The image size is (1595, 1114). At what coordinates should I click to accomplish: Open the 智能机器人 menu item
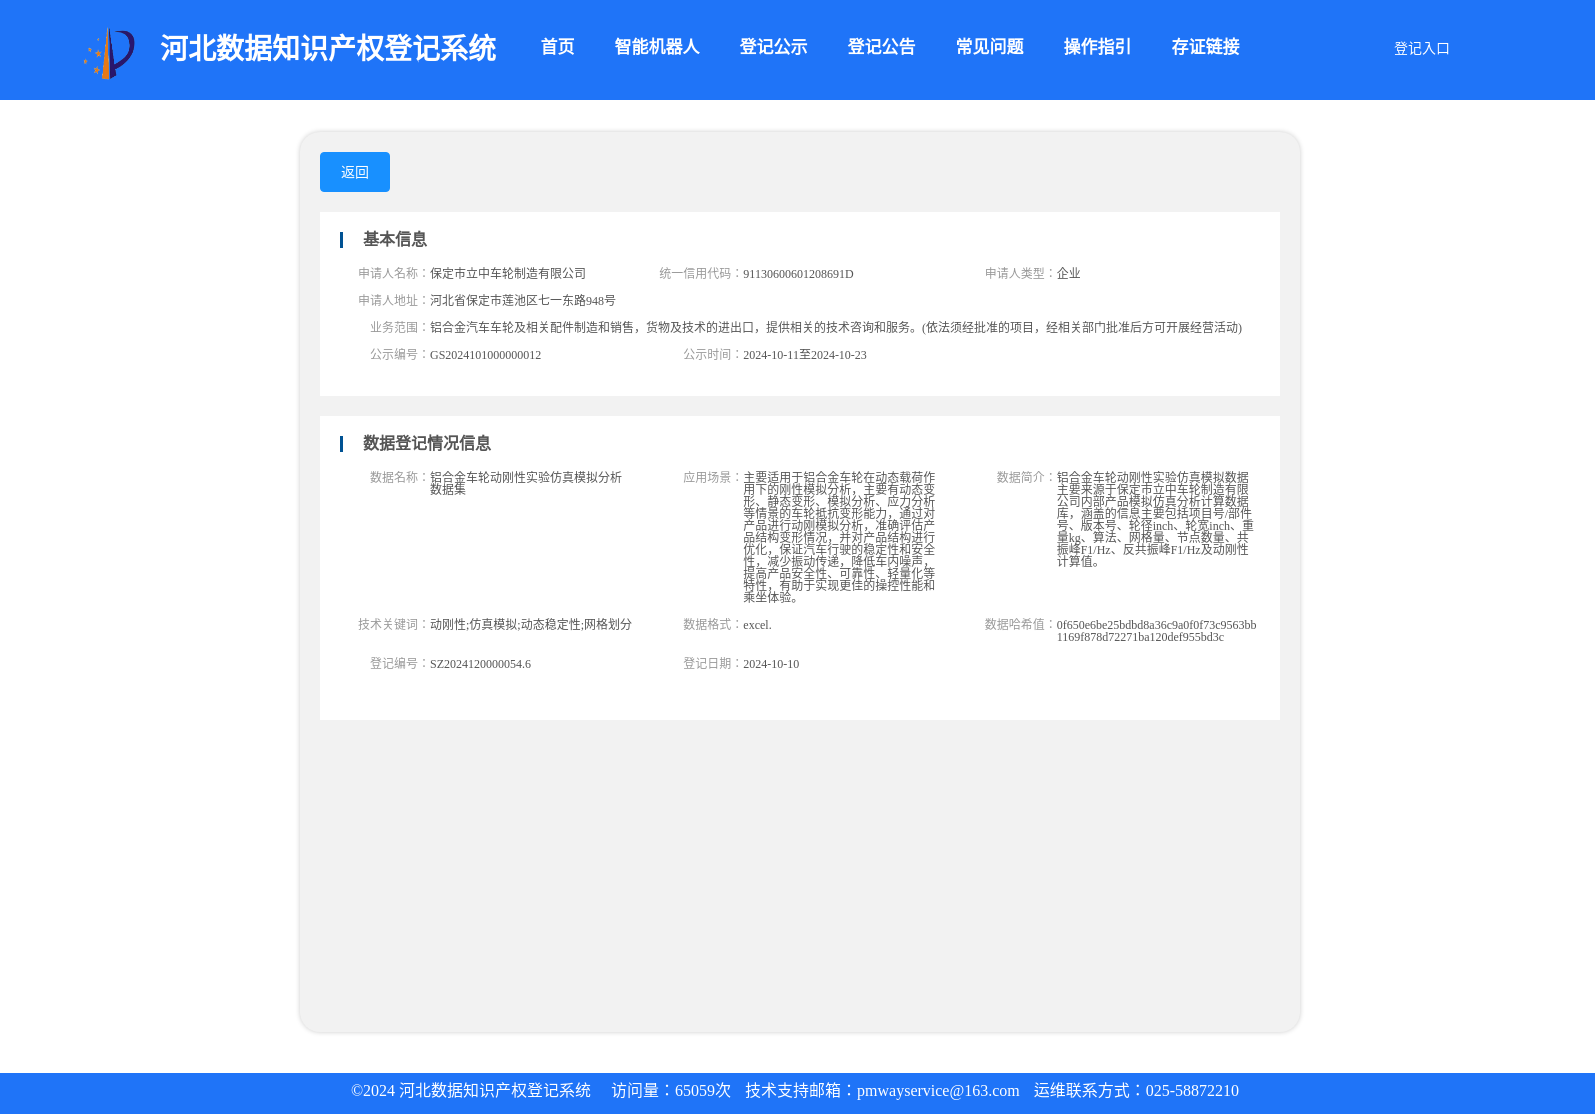pyautogui.click(x=656, y=47)
